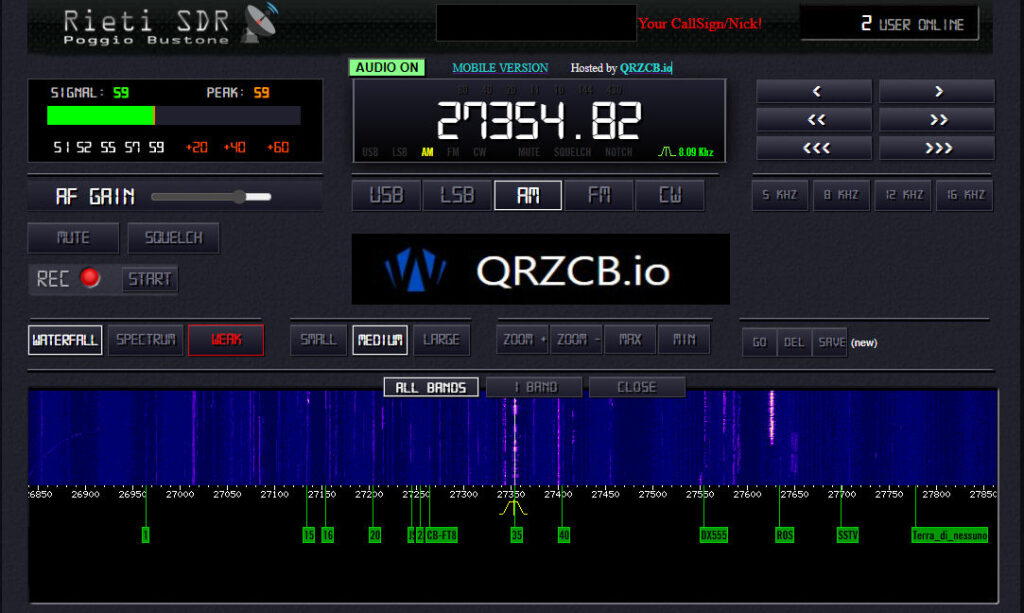Viewport: 1024px width, 613px height.
Task: Set filter bandwidth to 5 KHZ
Action: (780, 195)
